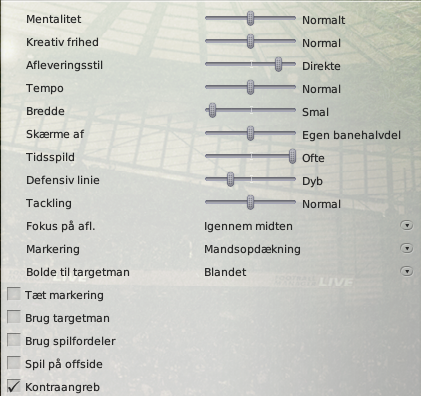Click the Skærme af slider handle

(x=250, y=133)
